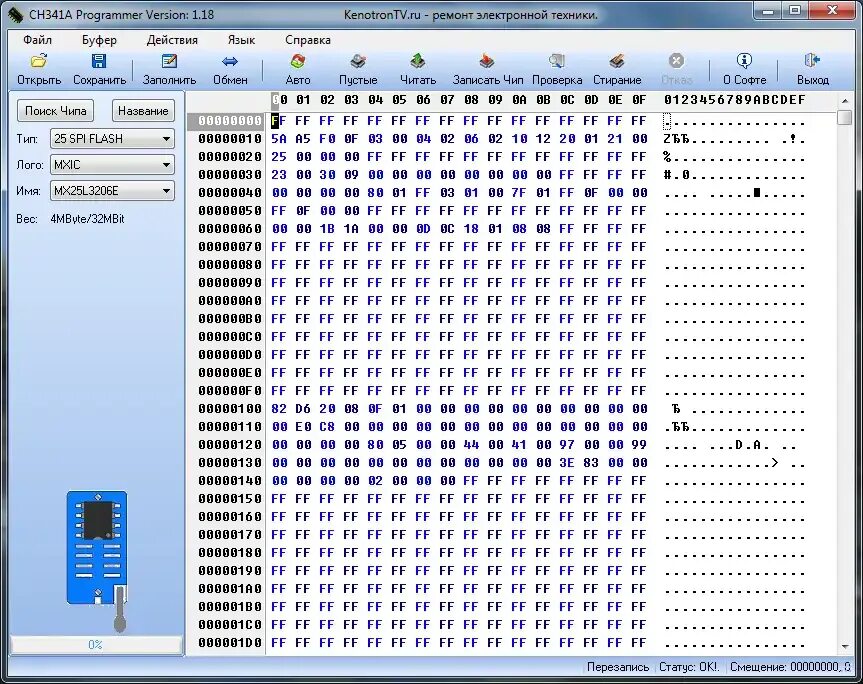Minimize the CH341A Programmer window
This screenshot has height=684, width=863.
click(768, 10)
